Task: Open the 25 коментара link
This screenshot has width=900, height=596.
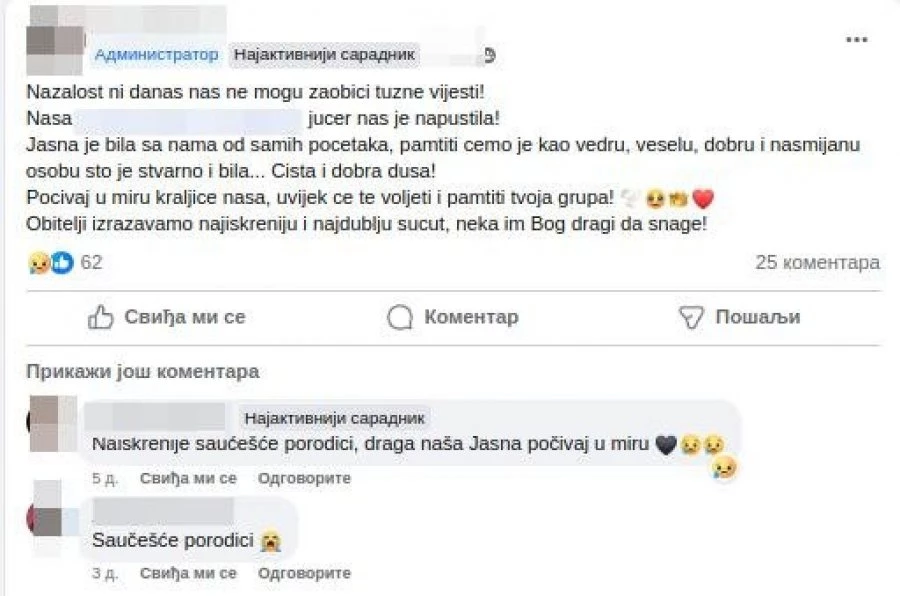Action: 817,263
